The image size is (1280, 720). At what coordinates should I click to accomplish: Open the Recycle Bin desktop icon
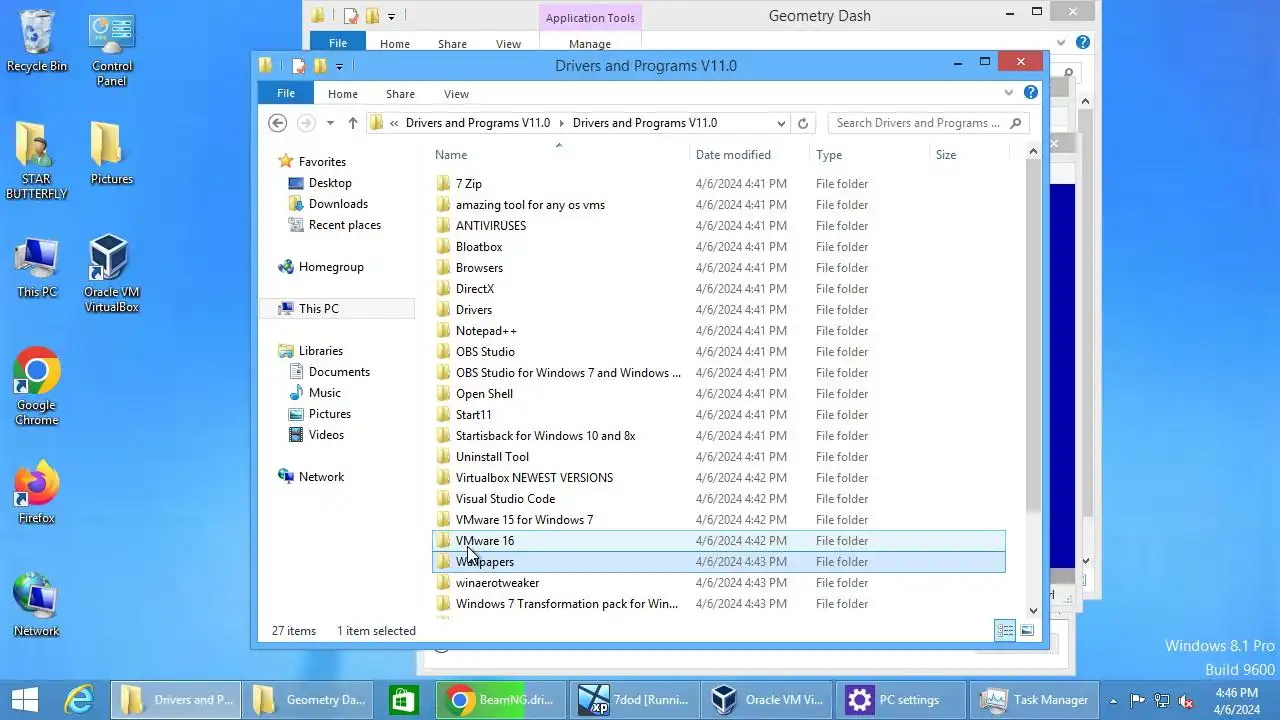(x=37, y=42)
